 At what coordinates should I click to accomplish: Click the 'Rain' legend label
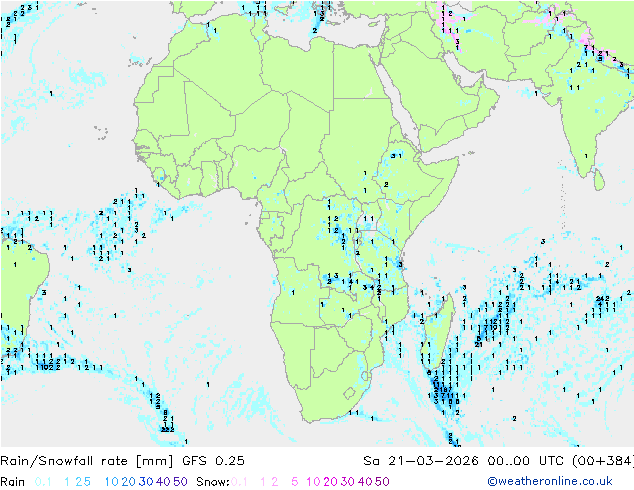[x=13, y=482]
